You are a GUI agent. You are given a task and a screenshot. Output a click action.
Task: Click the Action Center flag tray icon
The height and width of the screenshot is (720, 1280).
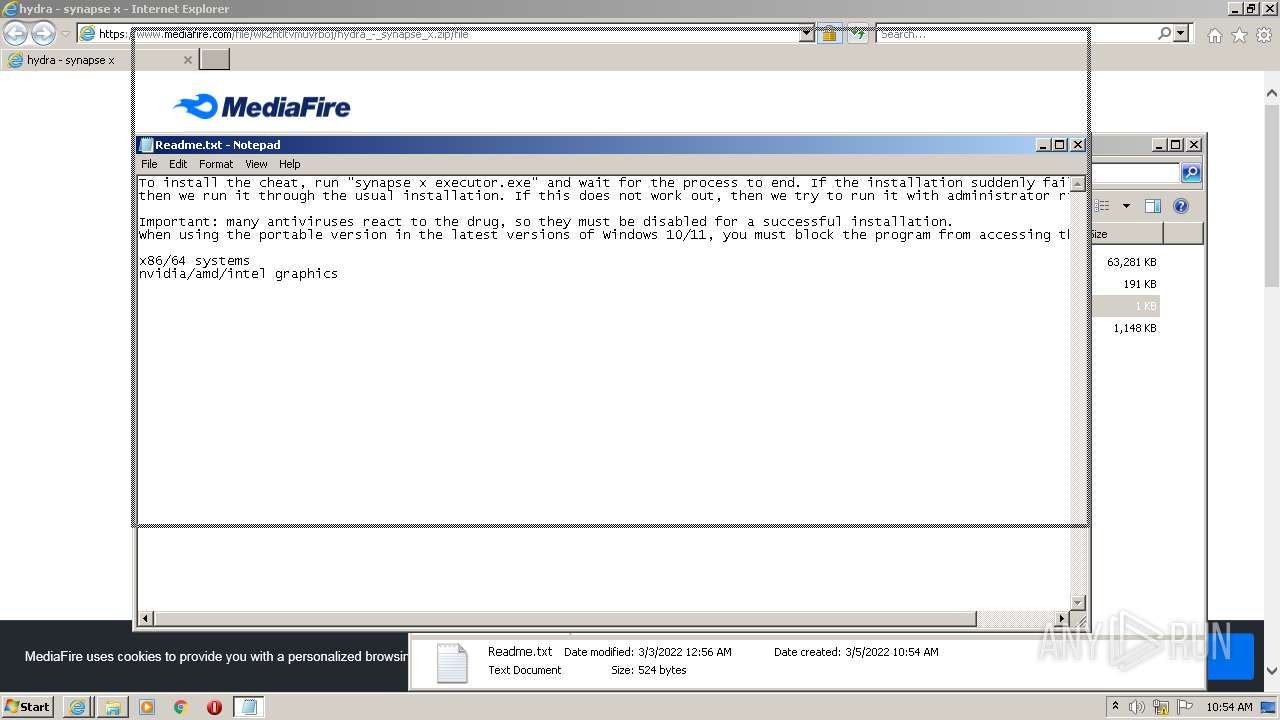pyautogui.click(x=1185, y=707)
